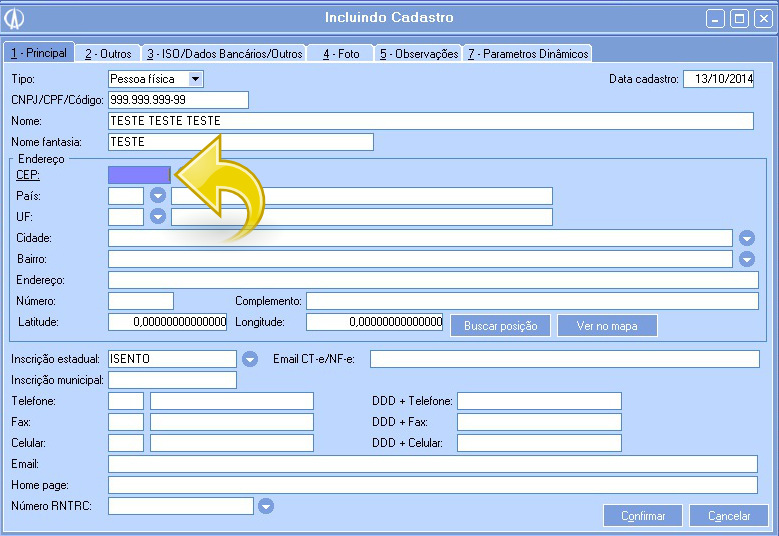Open the Cidade lookup arrow button
The width and height of the screenshot is (779, 536).
(x=746, y=238)
